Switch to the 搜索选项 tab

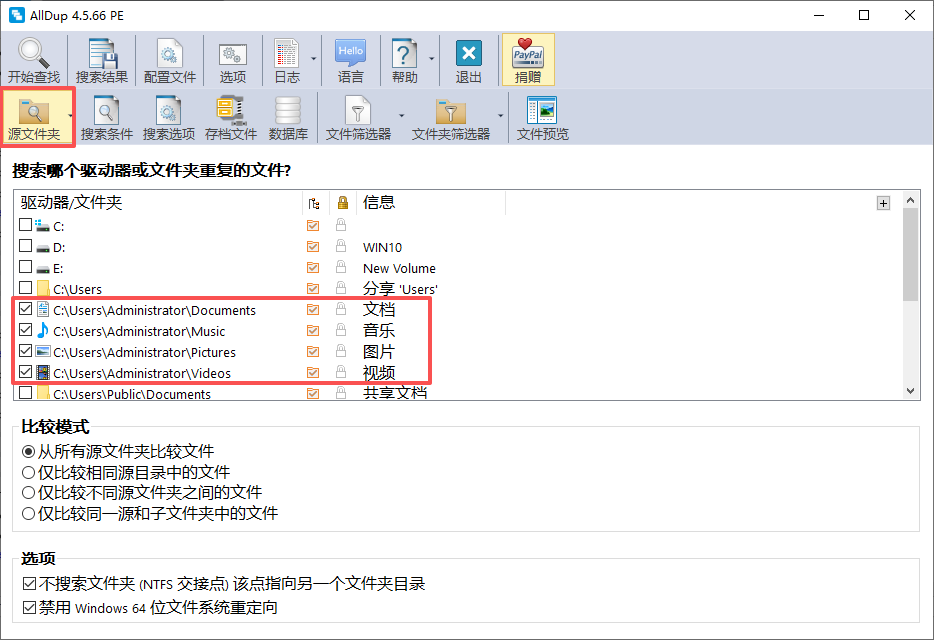[x=169, y=117]
